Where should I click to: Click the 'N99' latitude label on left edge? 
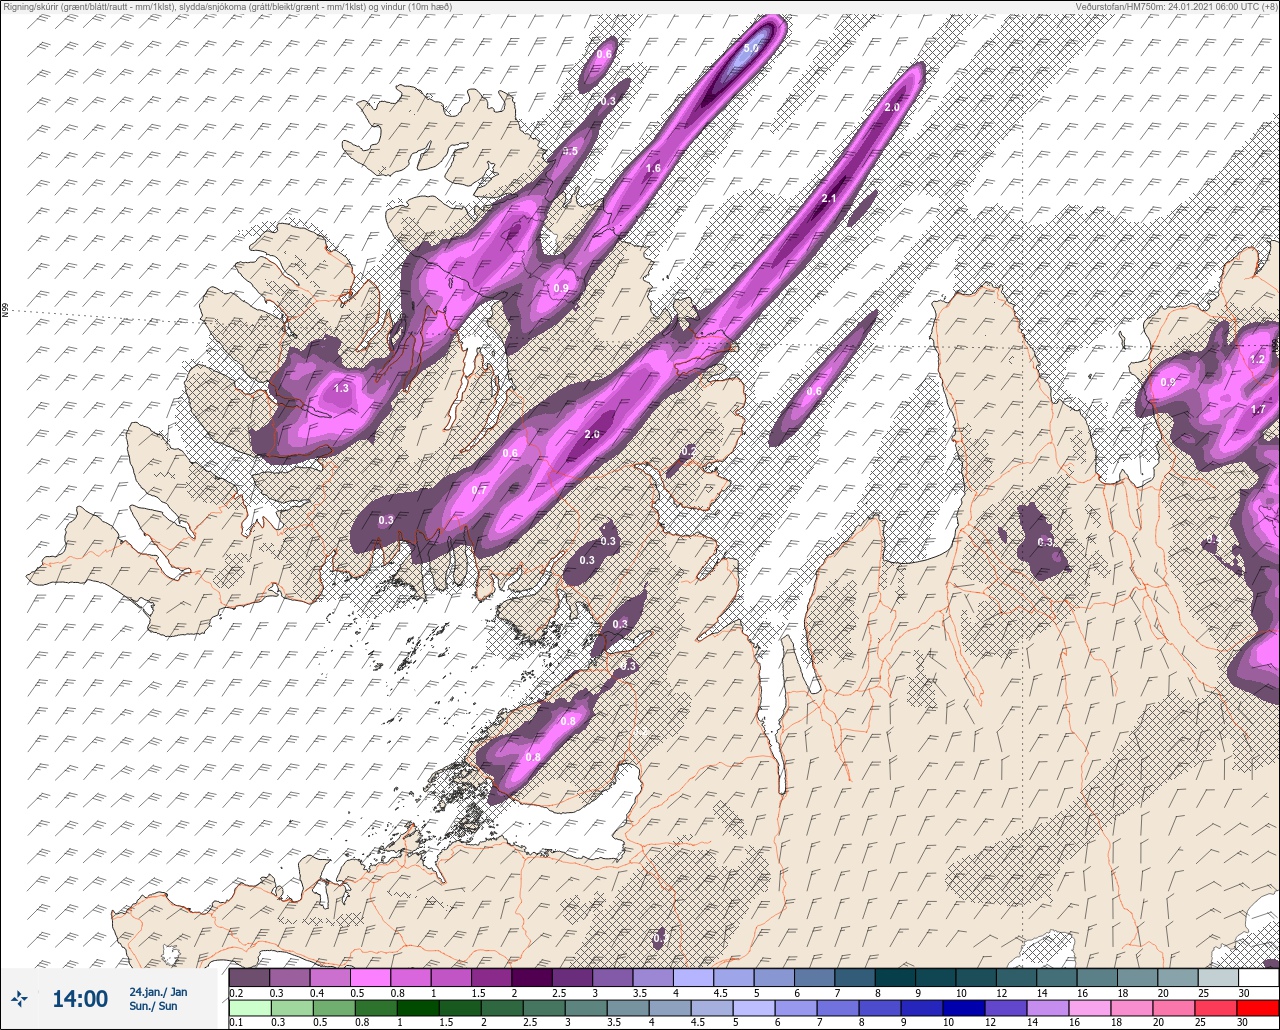coord(5,310)
